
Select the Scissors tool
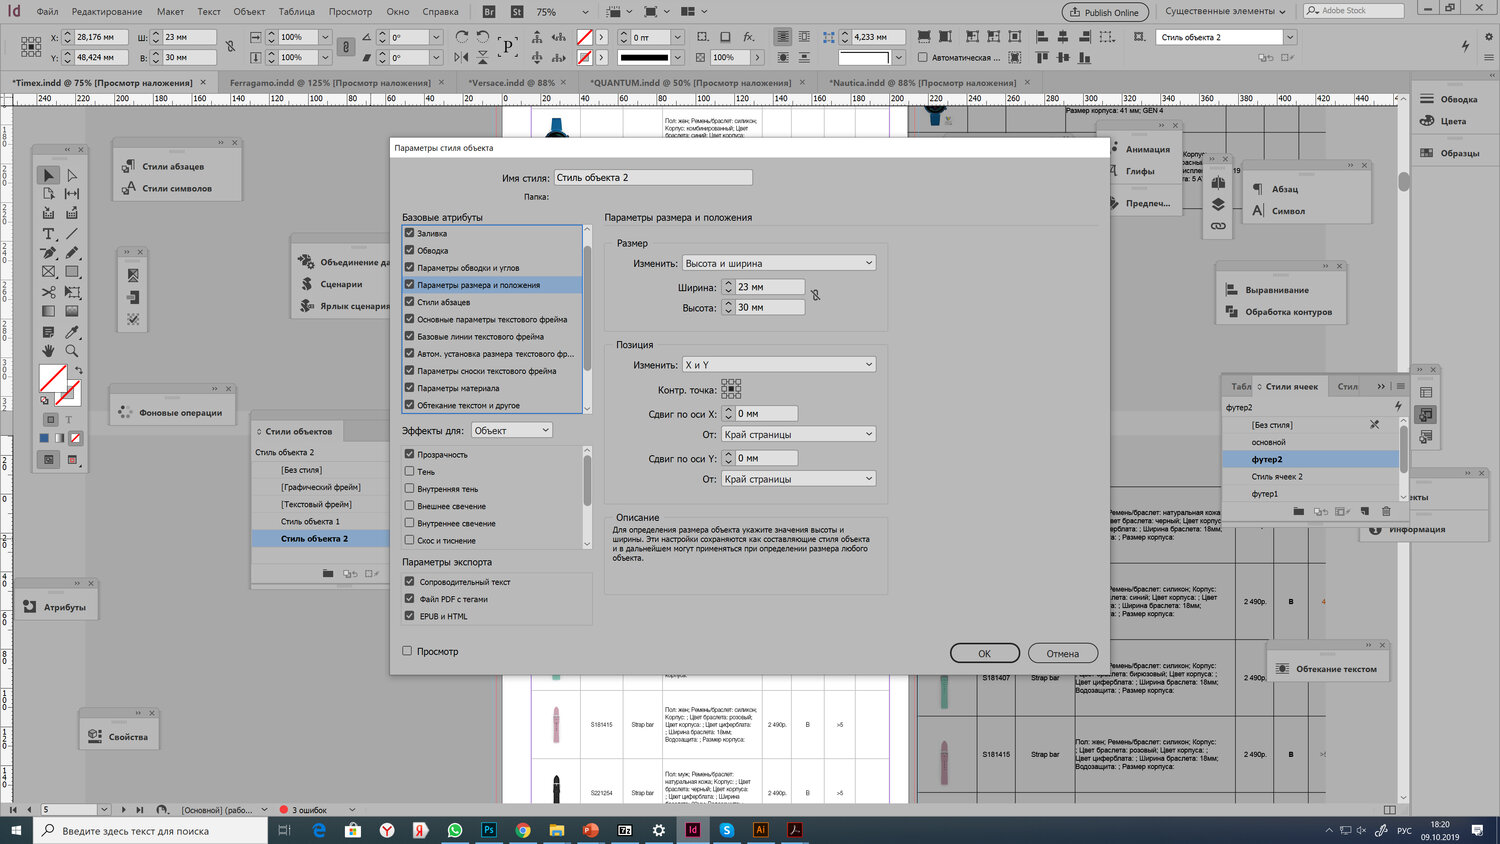tap(48, 292)
